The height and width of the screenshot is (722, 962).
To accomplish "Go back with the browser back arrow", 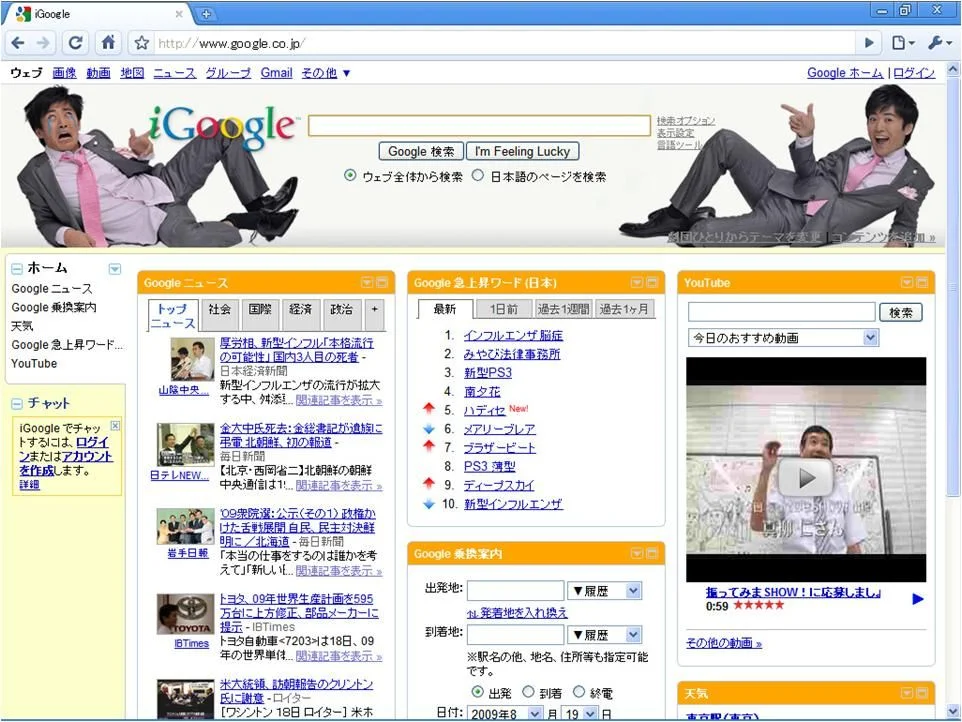I will pos(18,43).
